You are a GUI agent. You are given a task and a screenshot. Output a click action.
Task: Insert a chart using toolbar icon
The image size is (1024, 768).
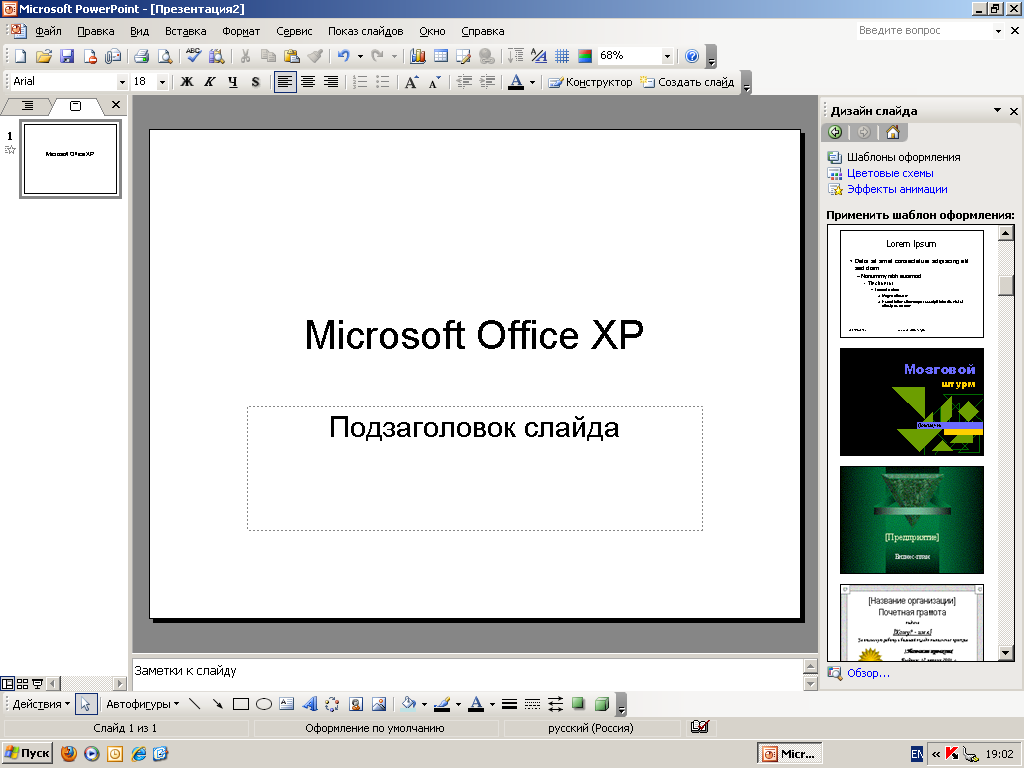(x=418, y=57)
